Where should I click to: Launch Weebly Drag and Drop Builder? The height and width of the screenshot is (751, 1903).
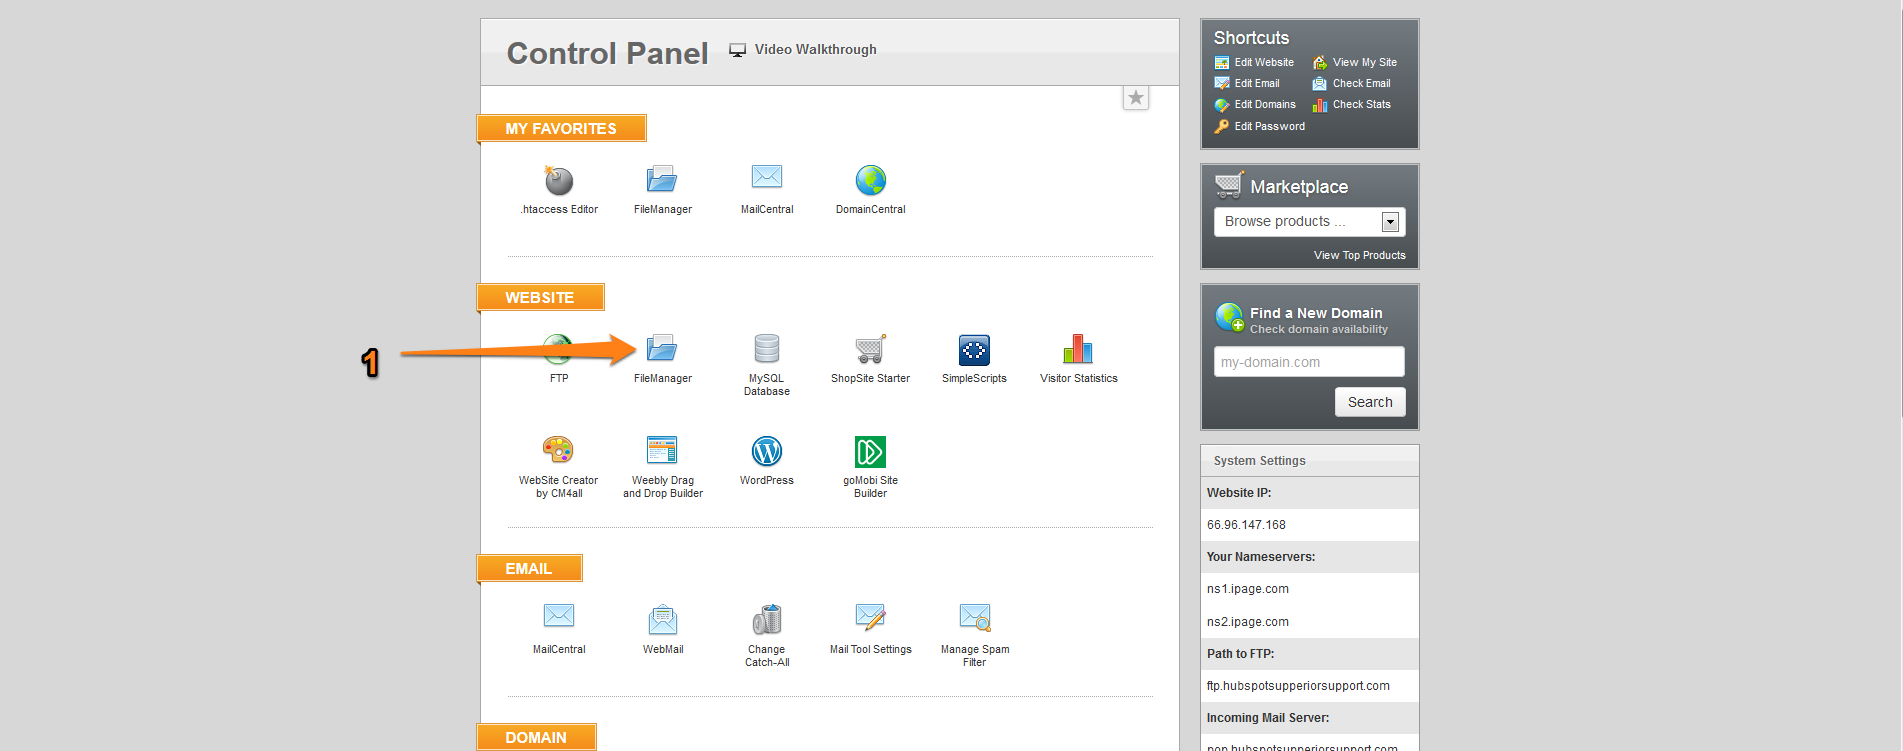[662, 451]
